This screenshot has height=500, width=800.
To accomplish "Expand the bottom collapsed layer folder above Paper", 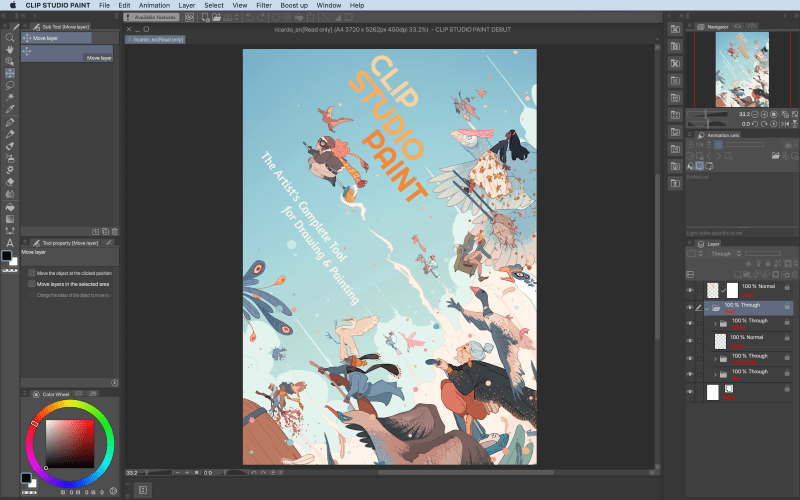I will pyautogui.click(x=714, y=373).
